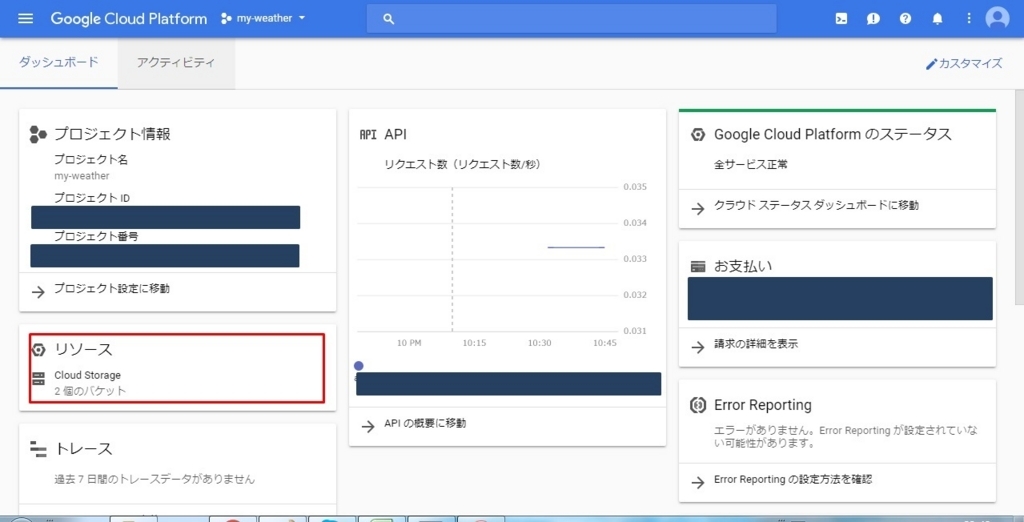This screenshot has width=1024, height=522.
Task: Click the 2 個のバケット text
Action: (90, 391)
